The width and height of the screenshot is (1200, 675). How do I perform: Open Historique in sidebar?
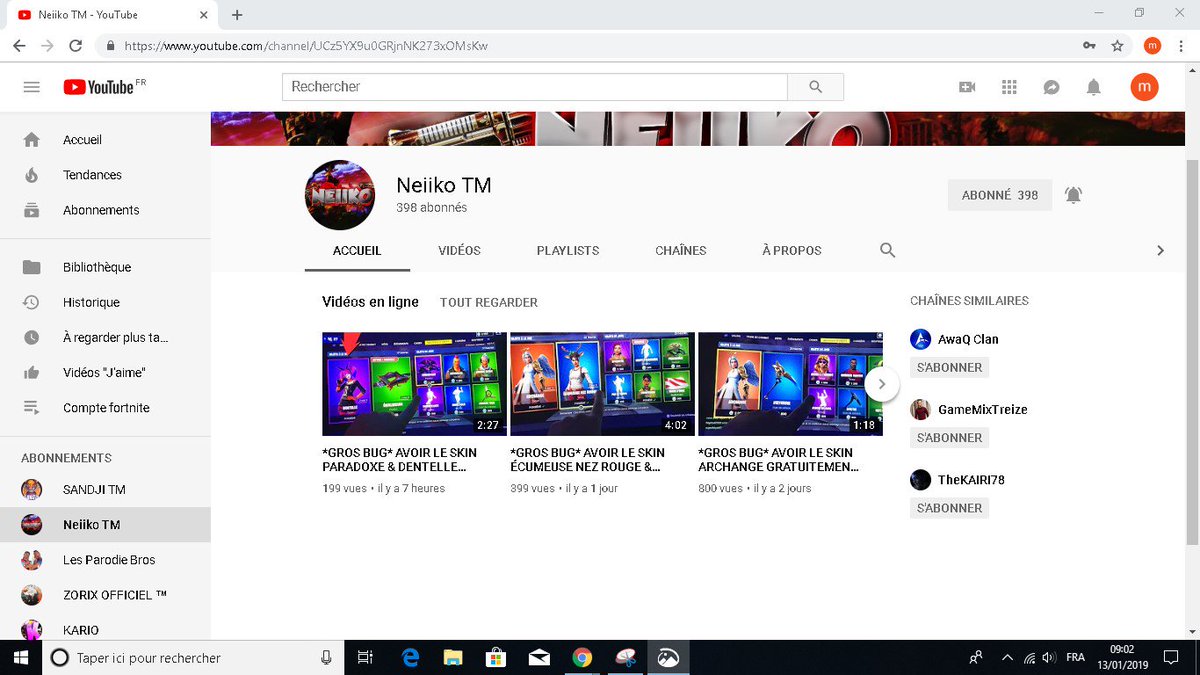[105, 302]
